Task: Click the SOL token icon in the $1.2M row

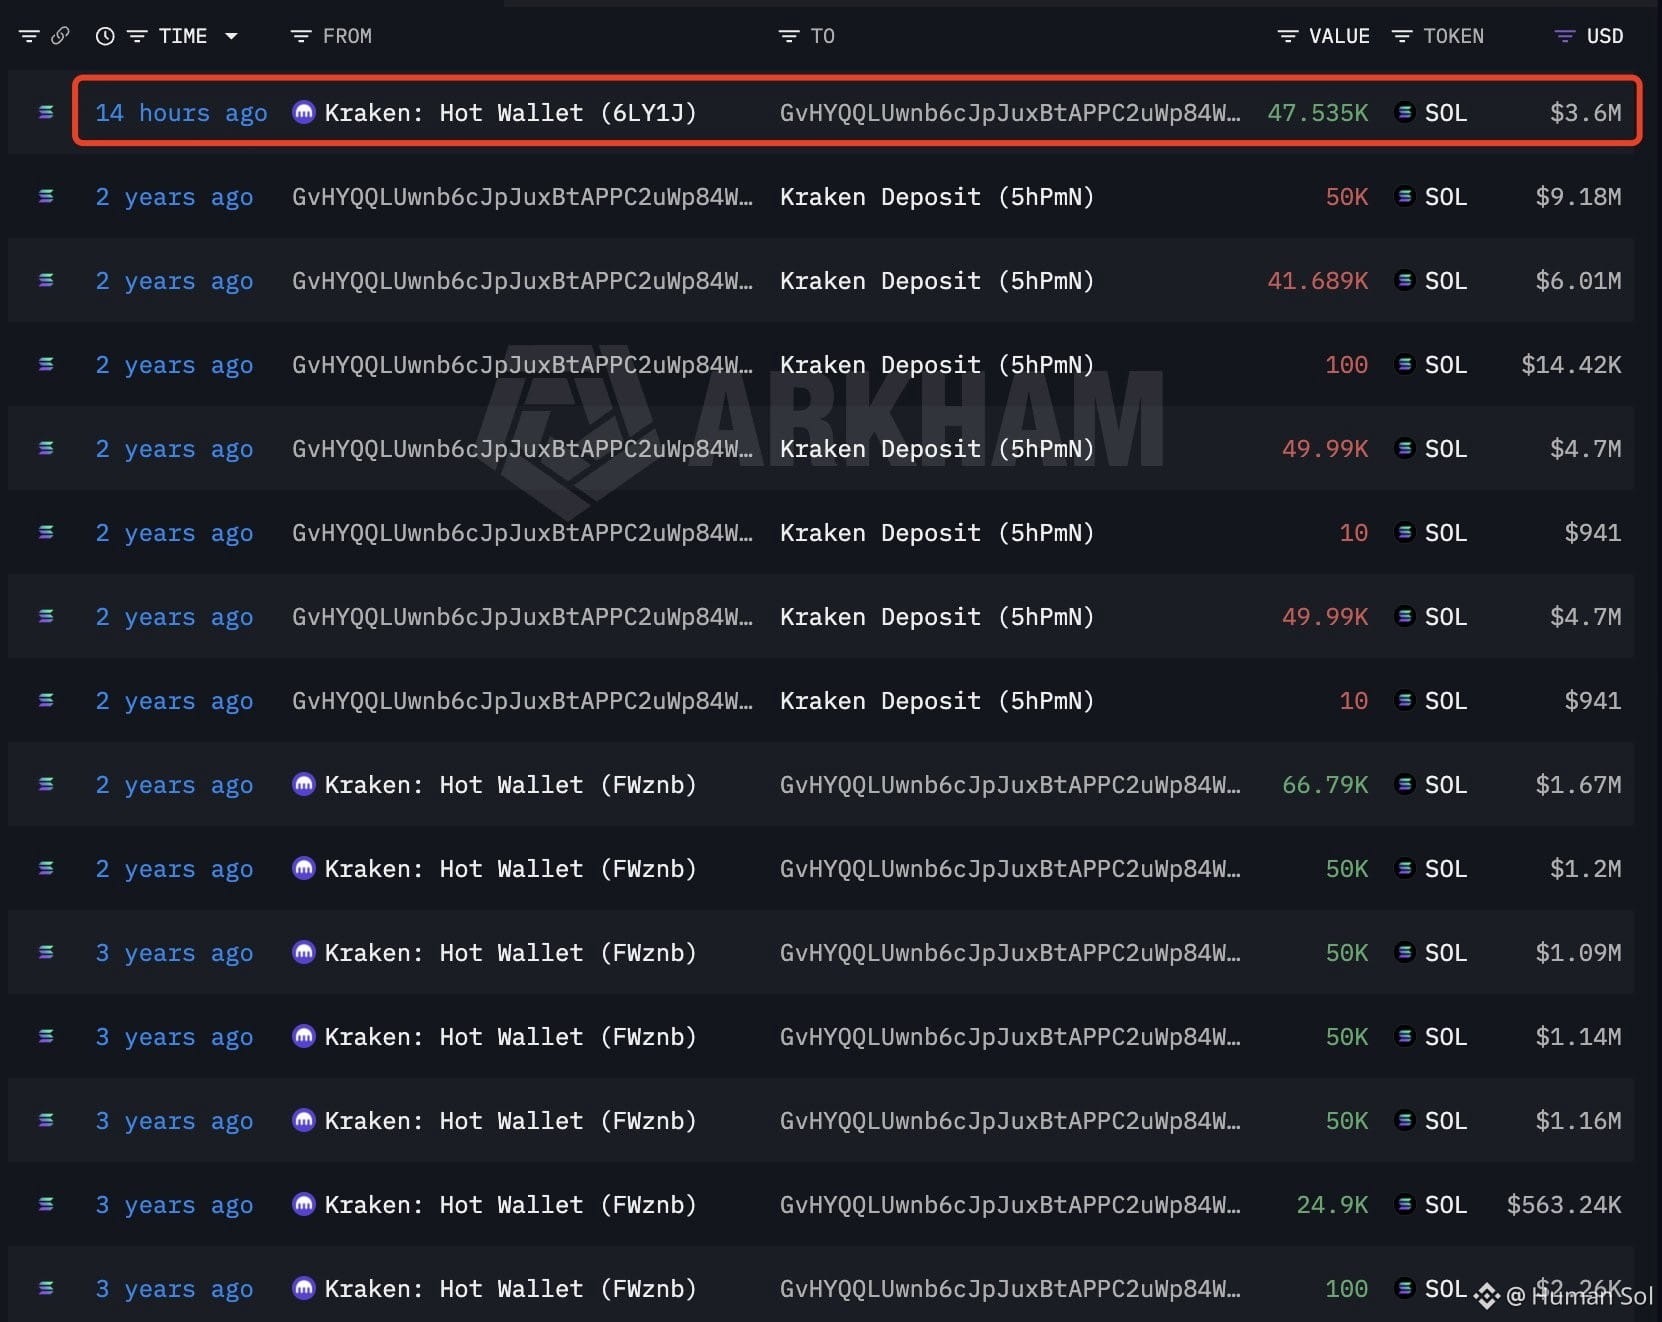Action: click(x=1405, y=868)
